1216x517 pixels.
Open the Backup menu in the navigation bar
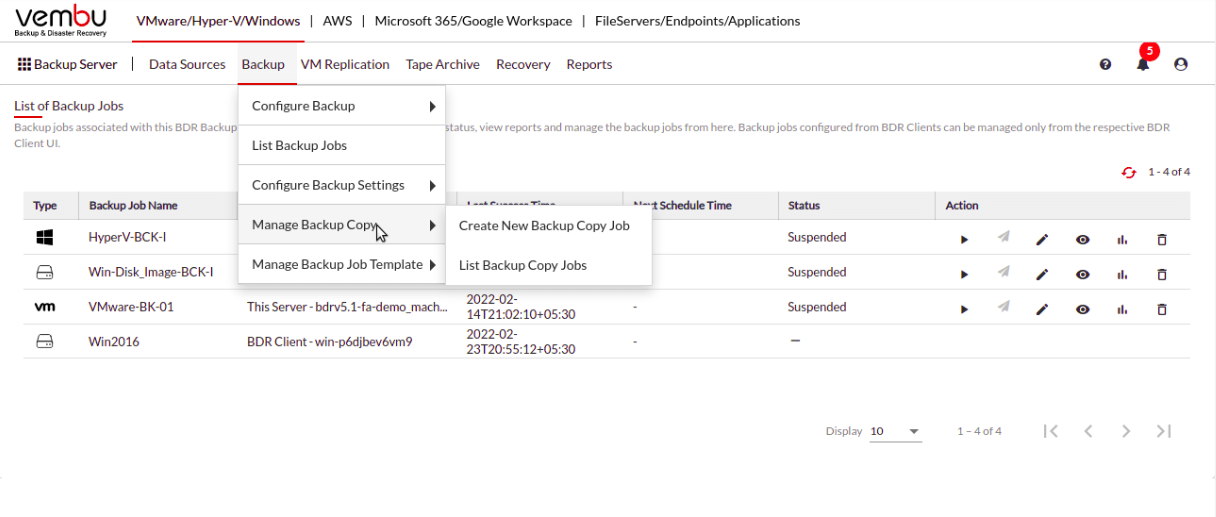[263, 64]
